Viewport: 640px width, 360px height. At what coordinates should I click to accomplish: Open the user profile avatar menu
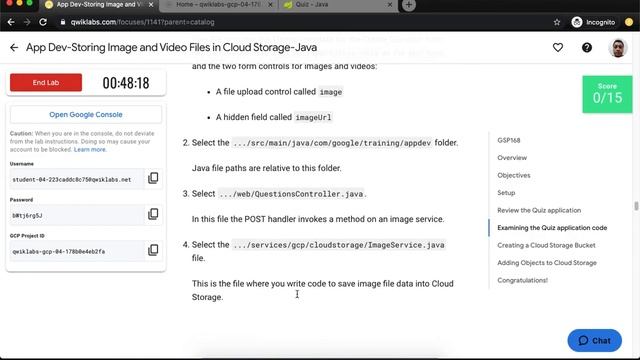click(618, 48)
